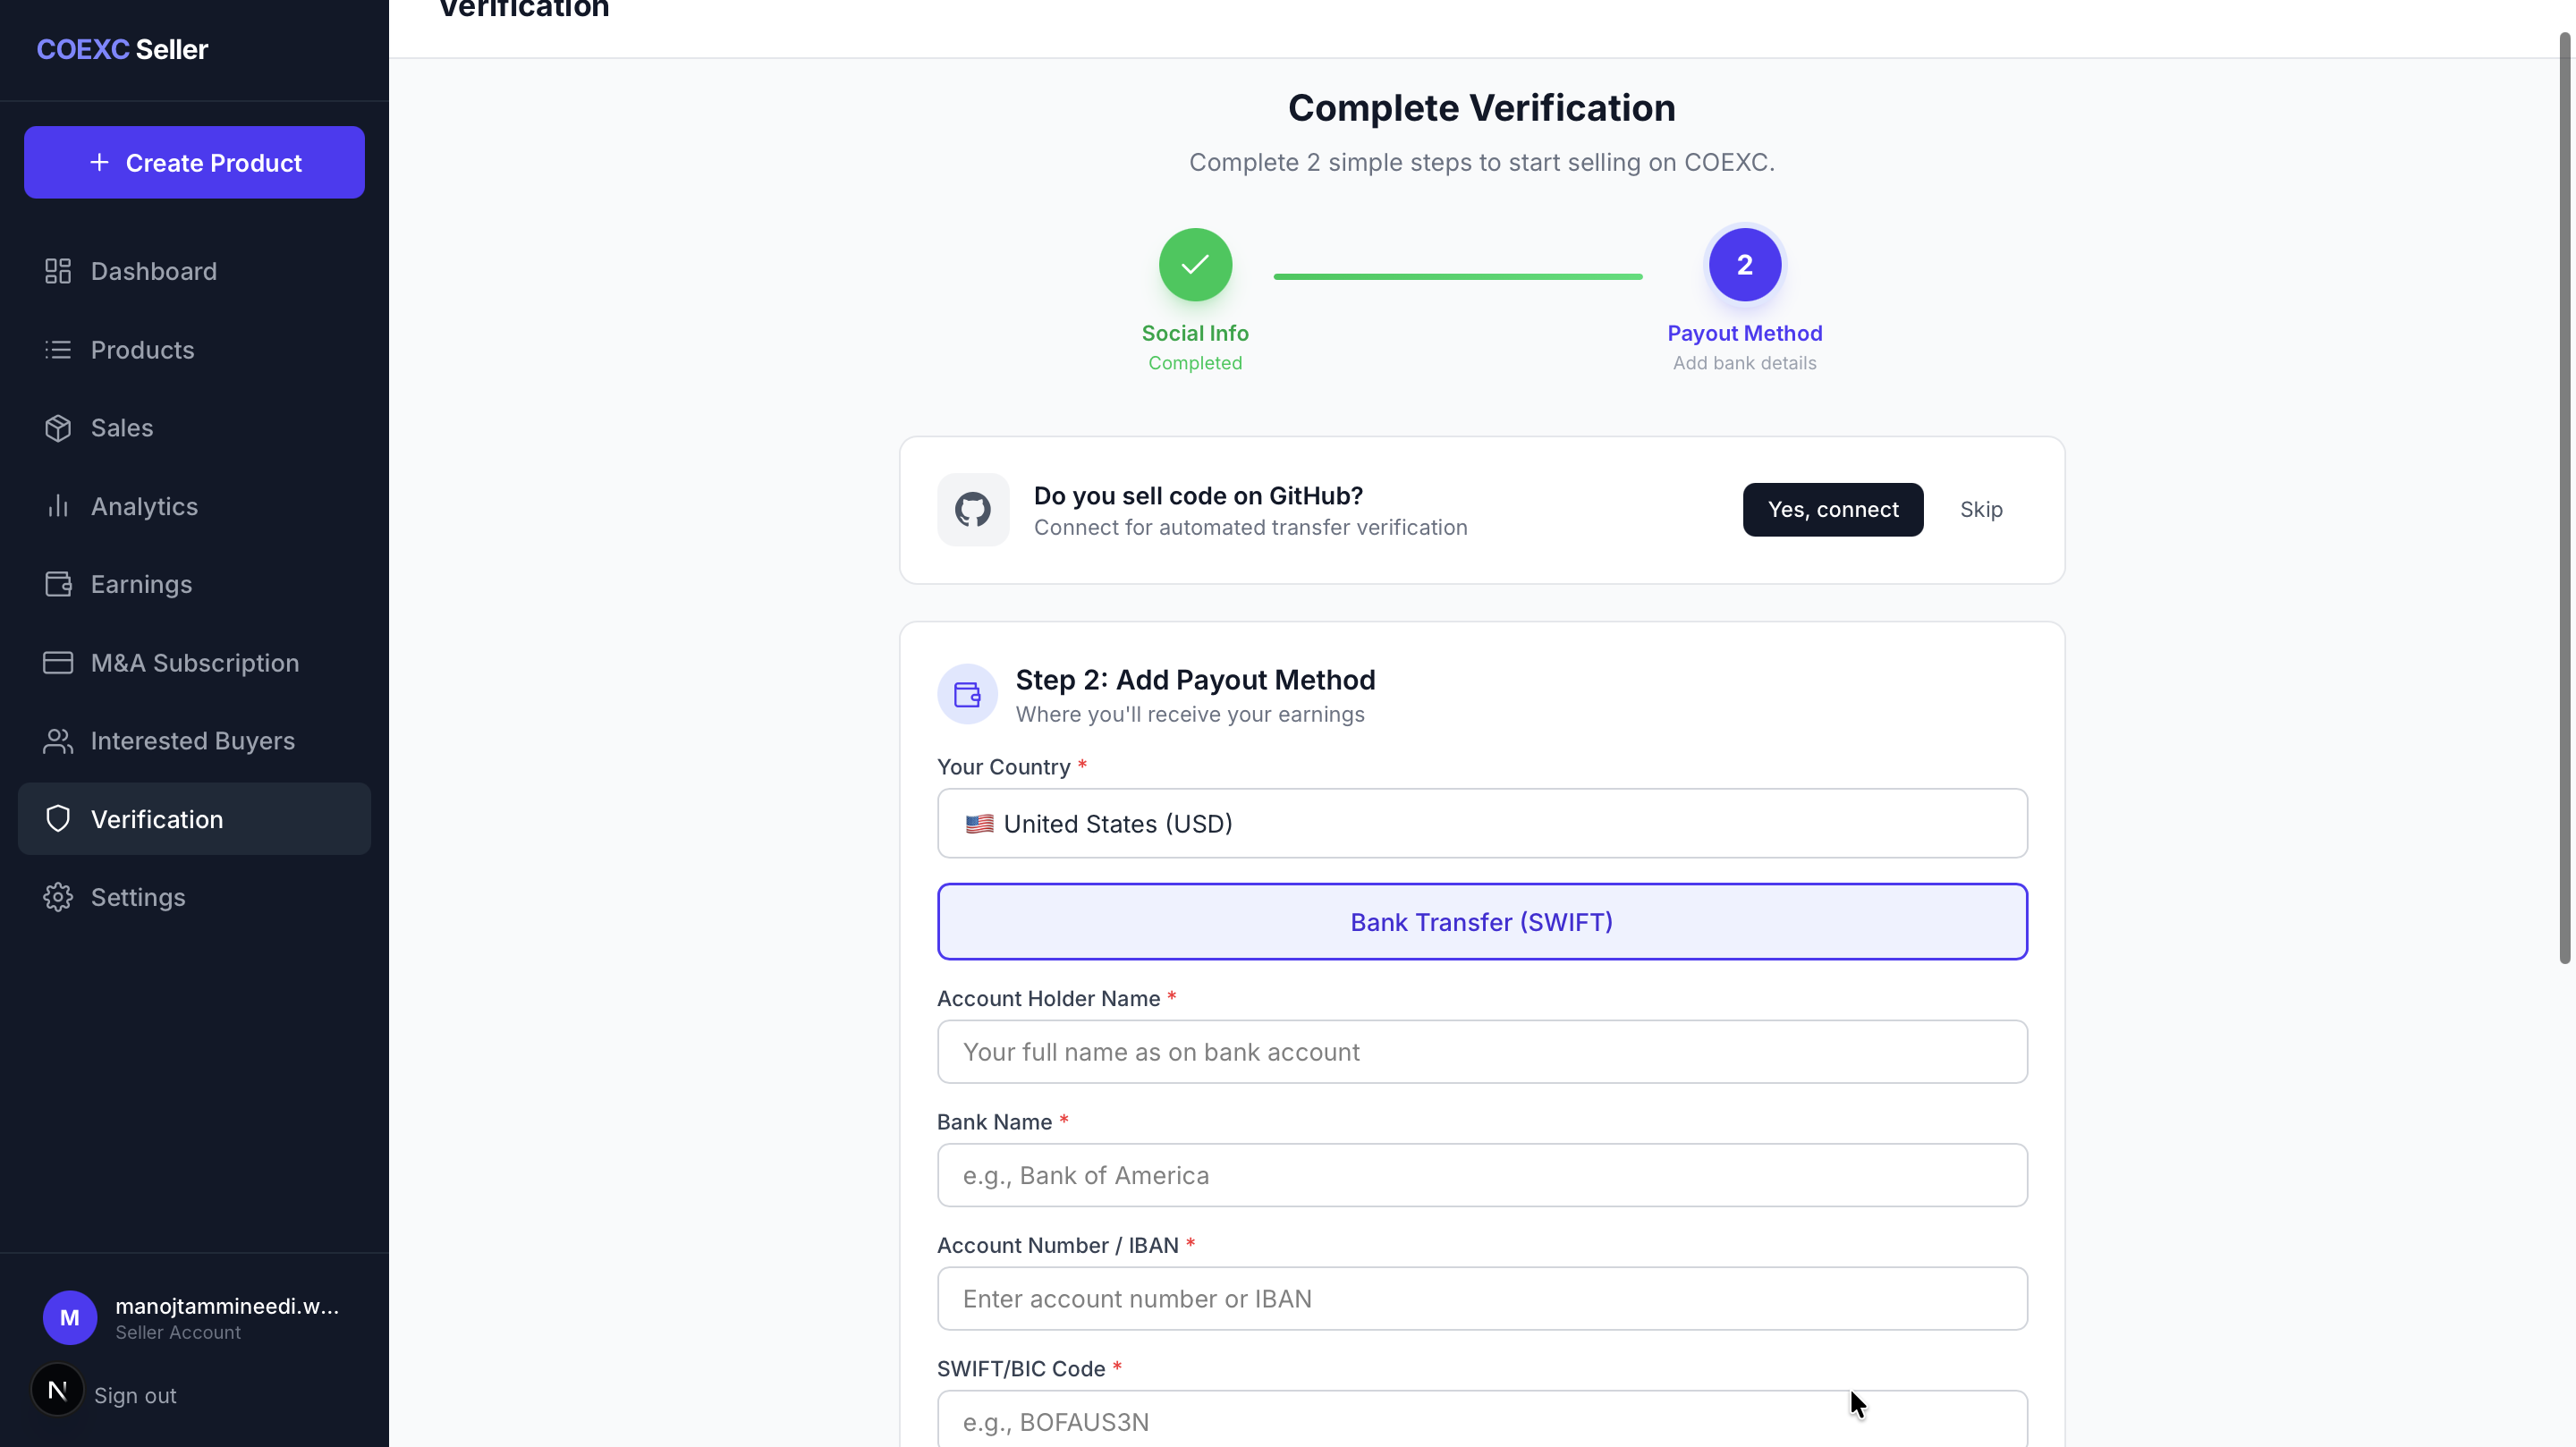
Task: Click Sign out at the bottom
Action: [x=136, y=1395]
